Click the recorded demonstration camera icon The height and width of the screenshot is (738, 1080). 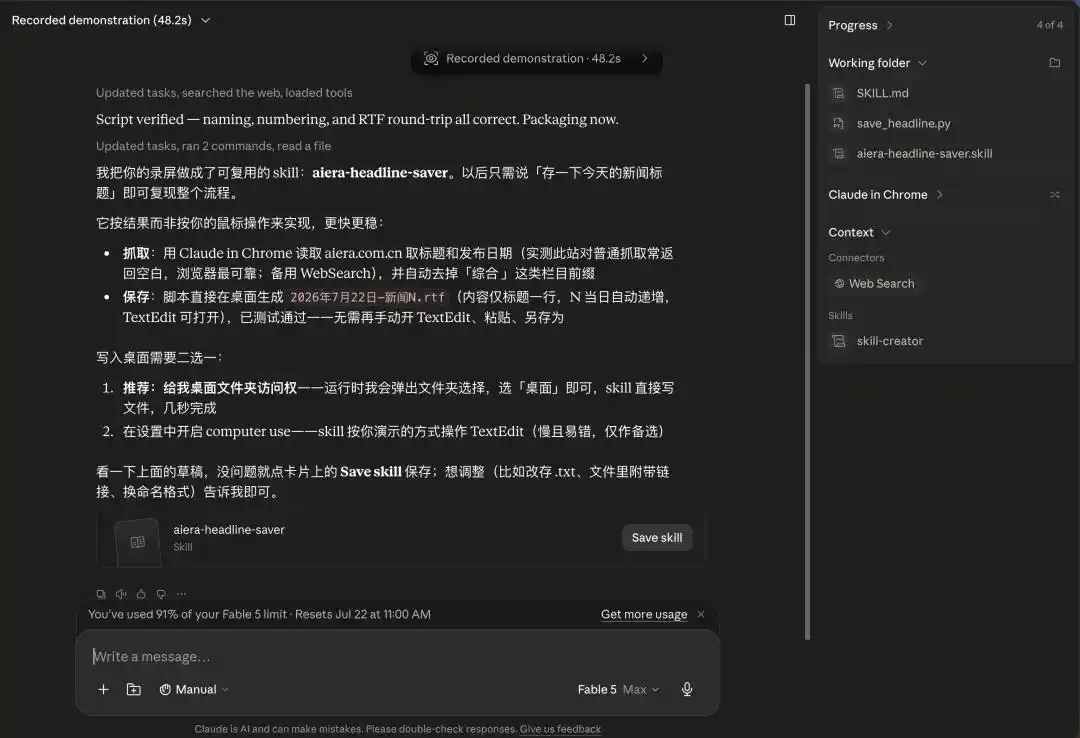tap(431, 59)
